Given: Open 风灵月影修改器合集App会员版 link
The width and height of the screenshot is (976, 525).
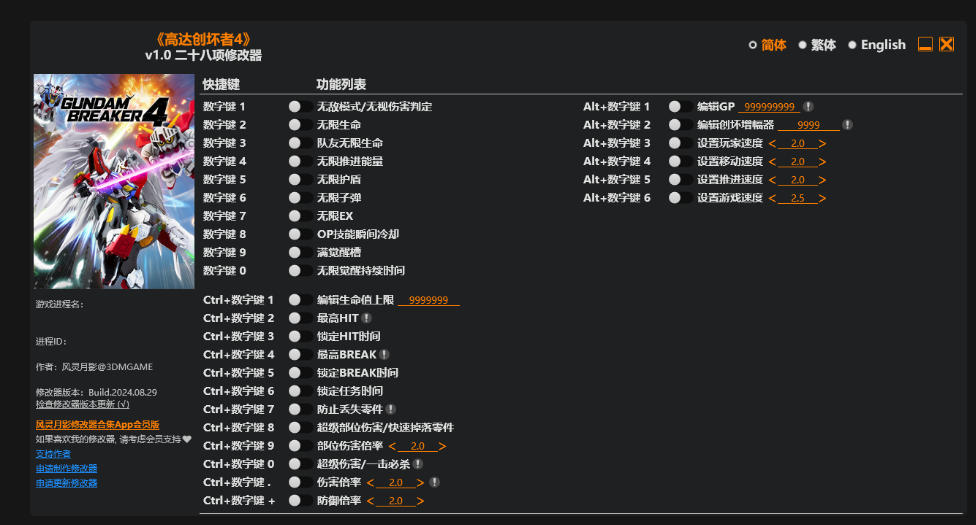Looking at the screenshot, I should [x=98, y=424].
